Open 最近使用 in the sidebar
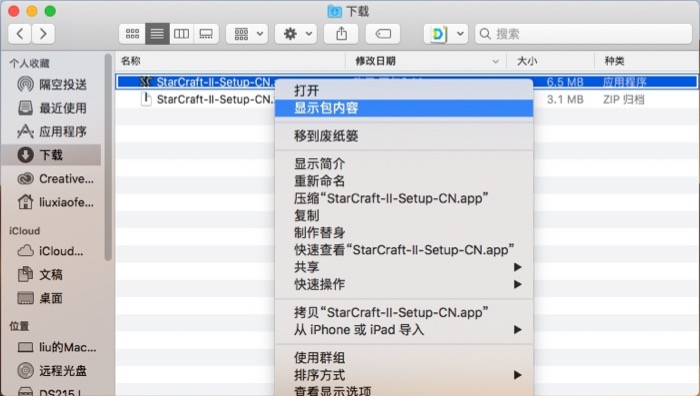The width and height of the screenshot is (700, 396). (x=53, y=108)
